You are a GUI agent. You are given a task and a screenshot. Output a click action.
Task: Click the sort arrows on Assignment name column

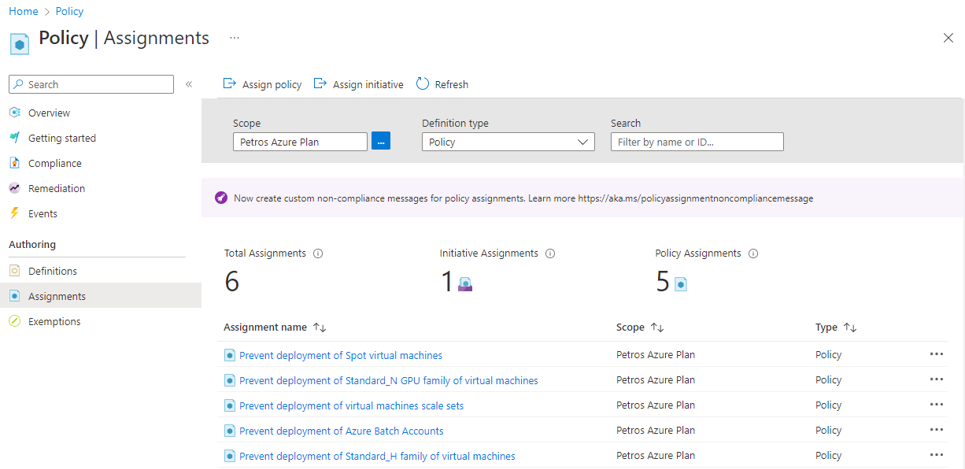pyautogui.click(x=319, y=327)
